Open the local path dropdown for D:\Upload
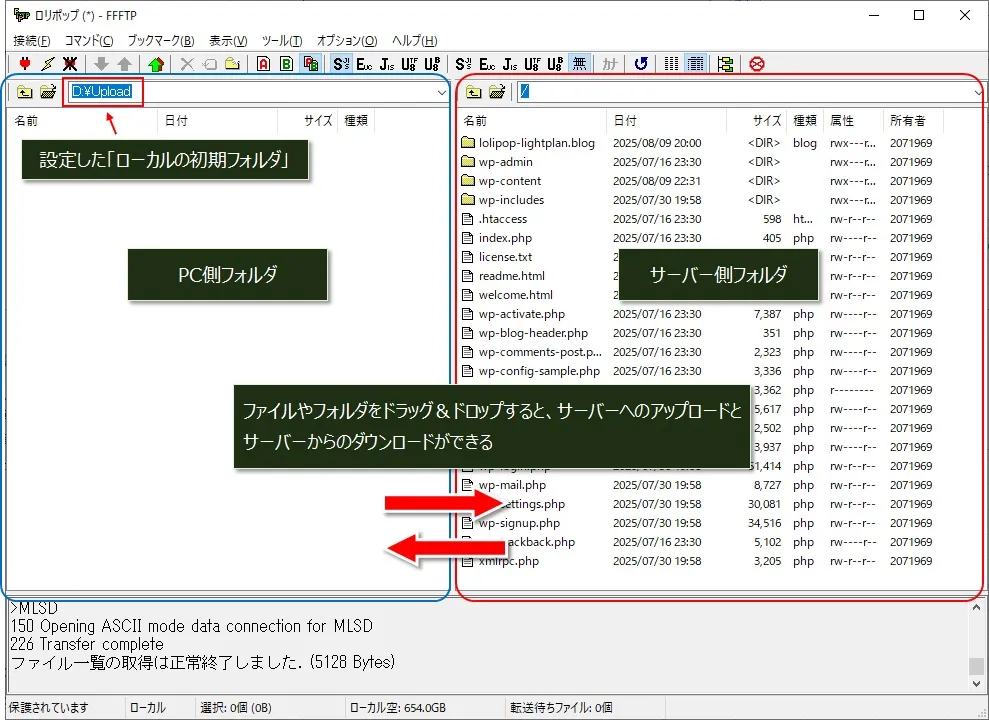989x720 pixels. coord(443,91)
